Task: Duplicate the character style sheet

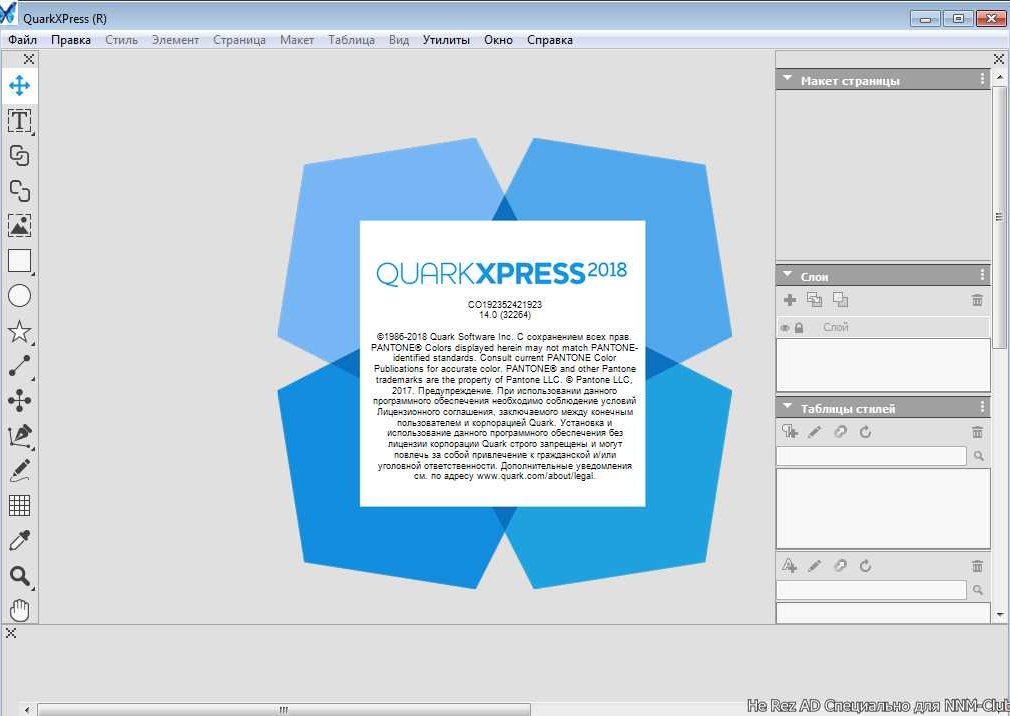Action: [840, 566]
